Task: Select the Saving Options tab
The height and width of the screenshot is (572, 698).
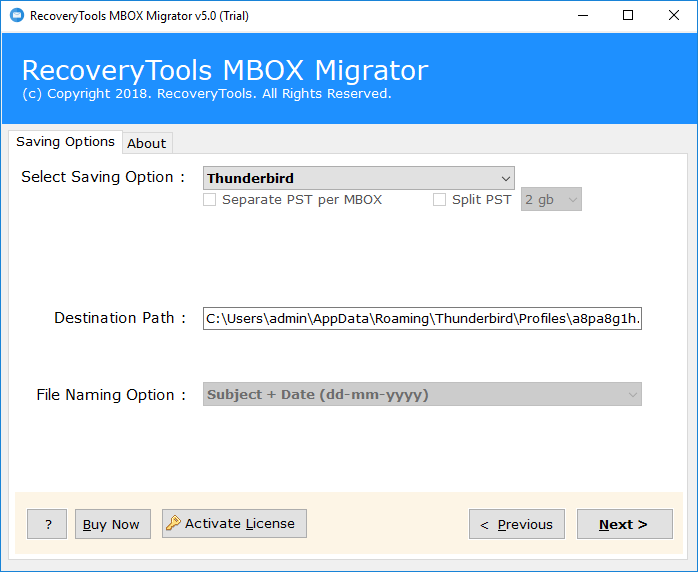Action: [65, 142]
